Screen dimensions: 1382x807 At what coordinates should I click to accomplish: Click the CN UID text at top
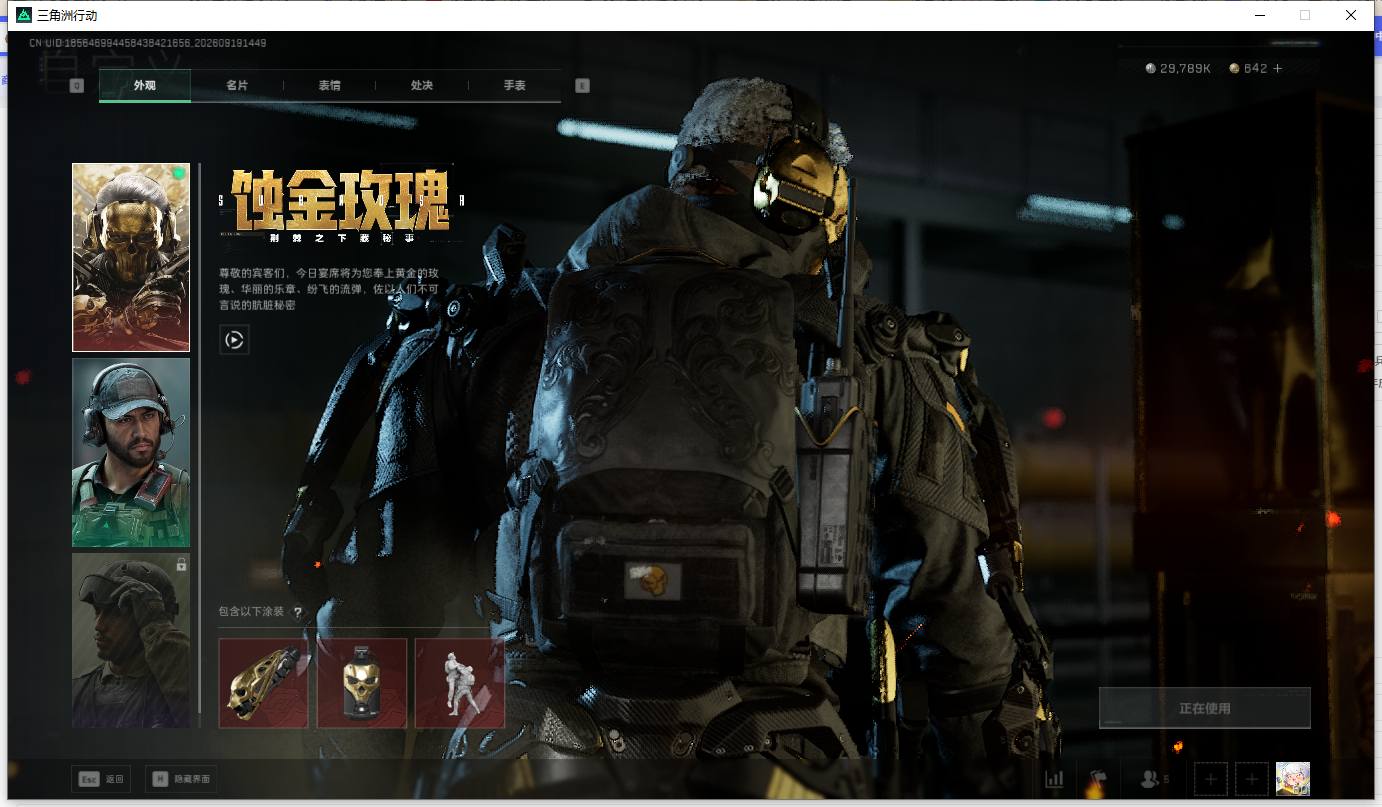147,43
